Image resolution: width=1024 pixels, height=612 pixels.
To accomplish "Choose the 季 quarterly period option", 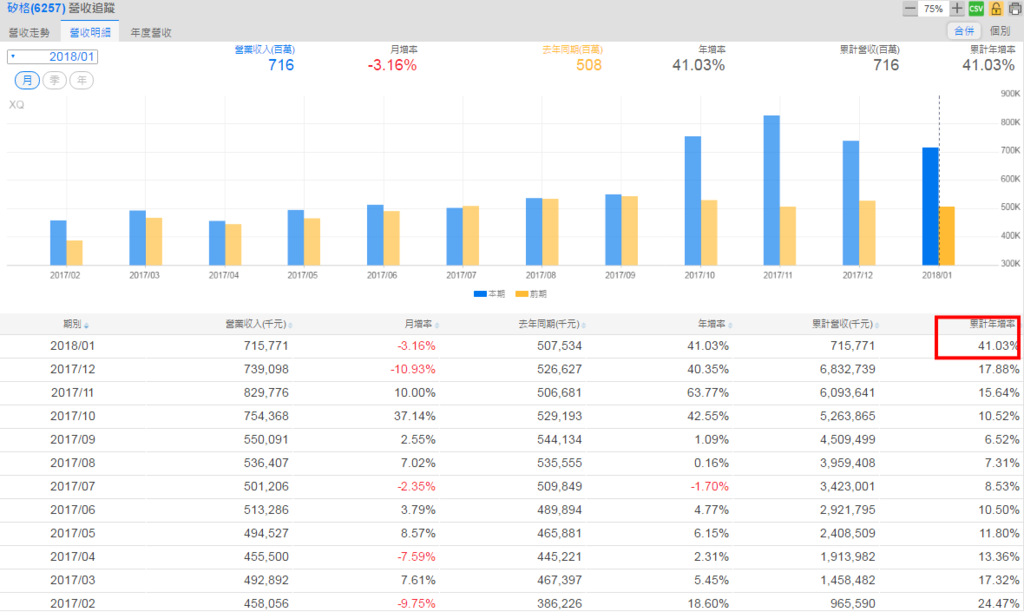I will pyautogui.click(x=54, y=80).
